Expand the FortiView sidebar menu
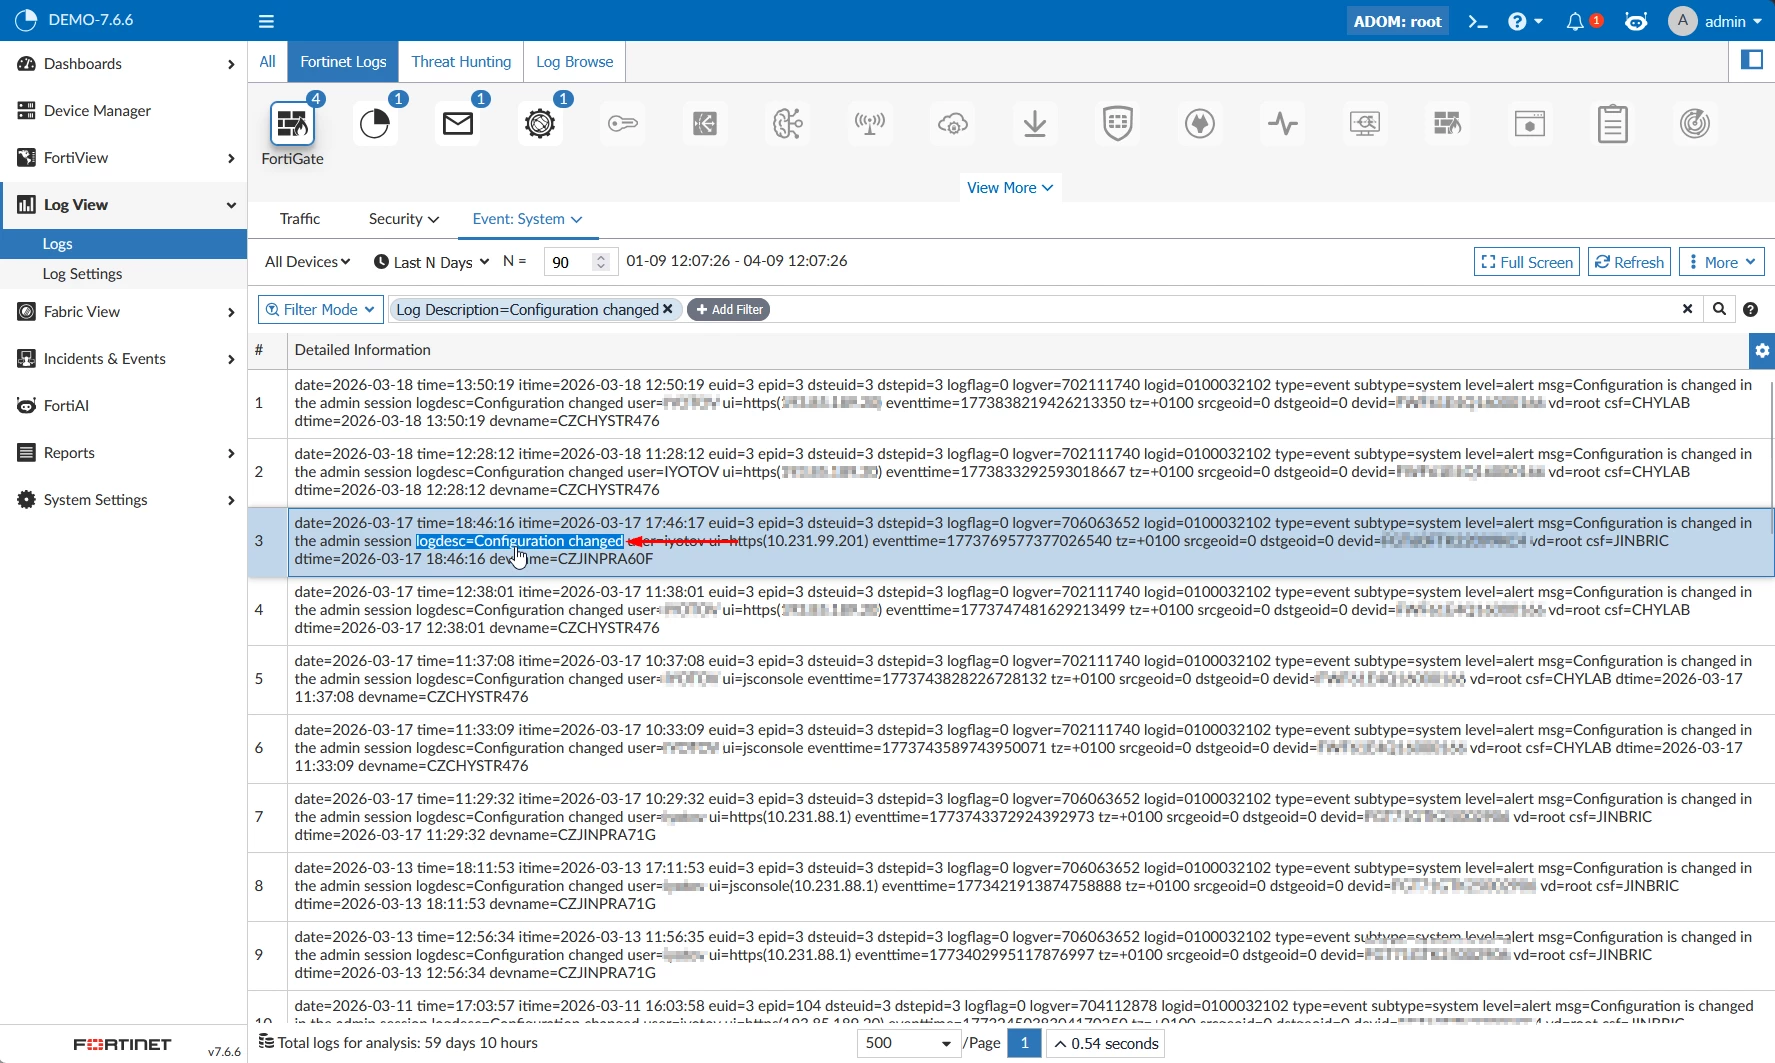The width and height of the screenshot is (1775, 1063). pyautogui.click(x=123, y=158)
